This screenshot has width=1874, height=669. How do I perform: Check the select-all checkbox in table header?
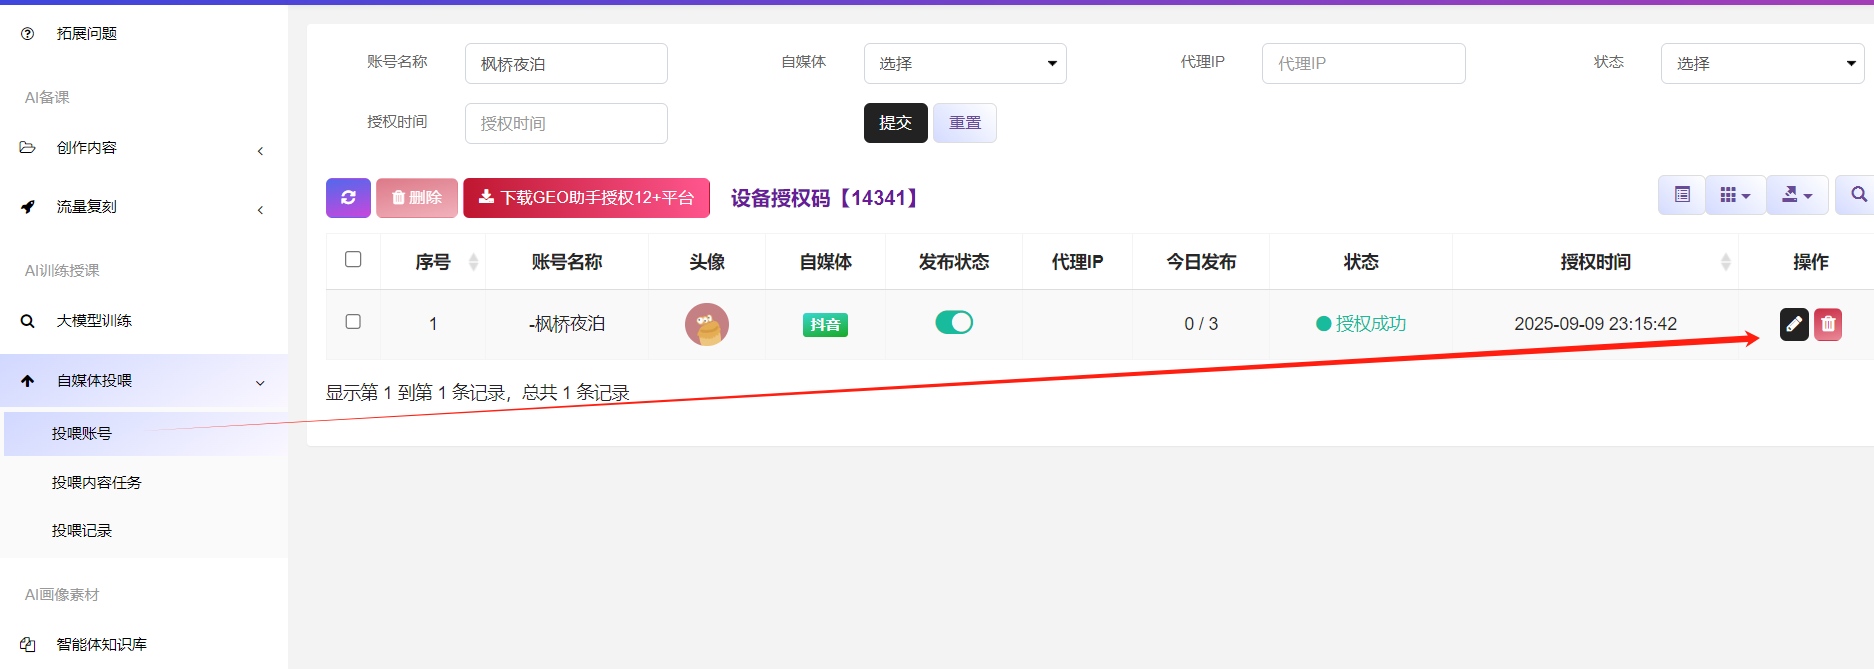tap(353, 260)
